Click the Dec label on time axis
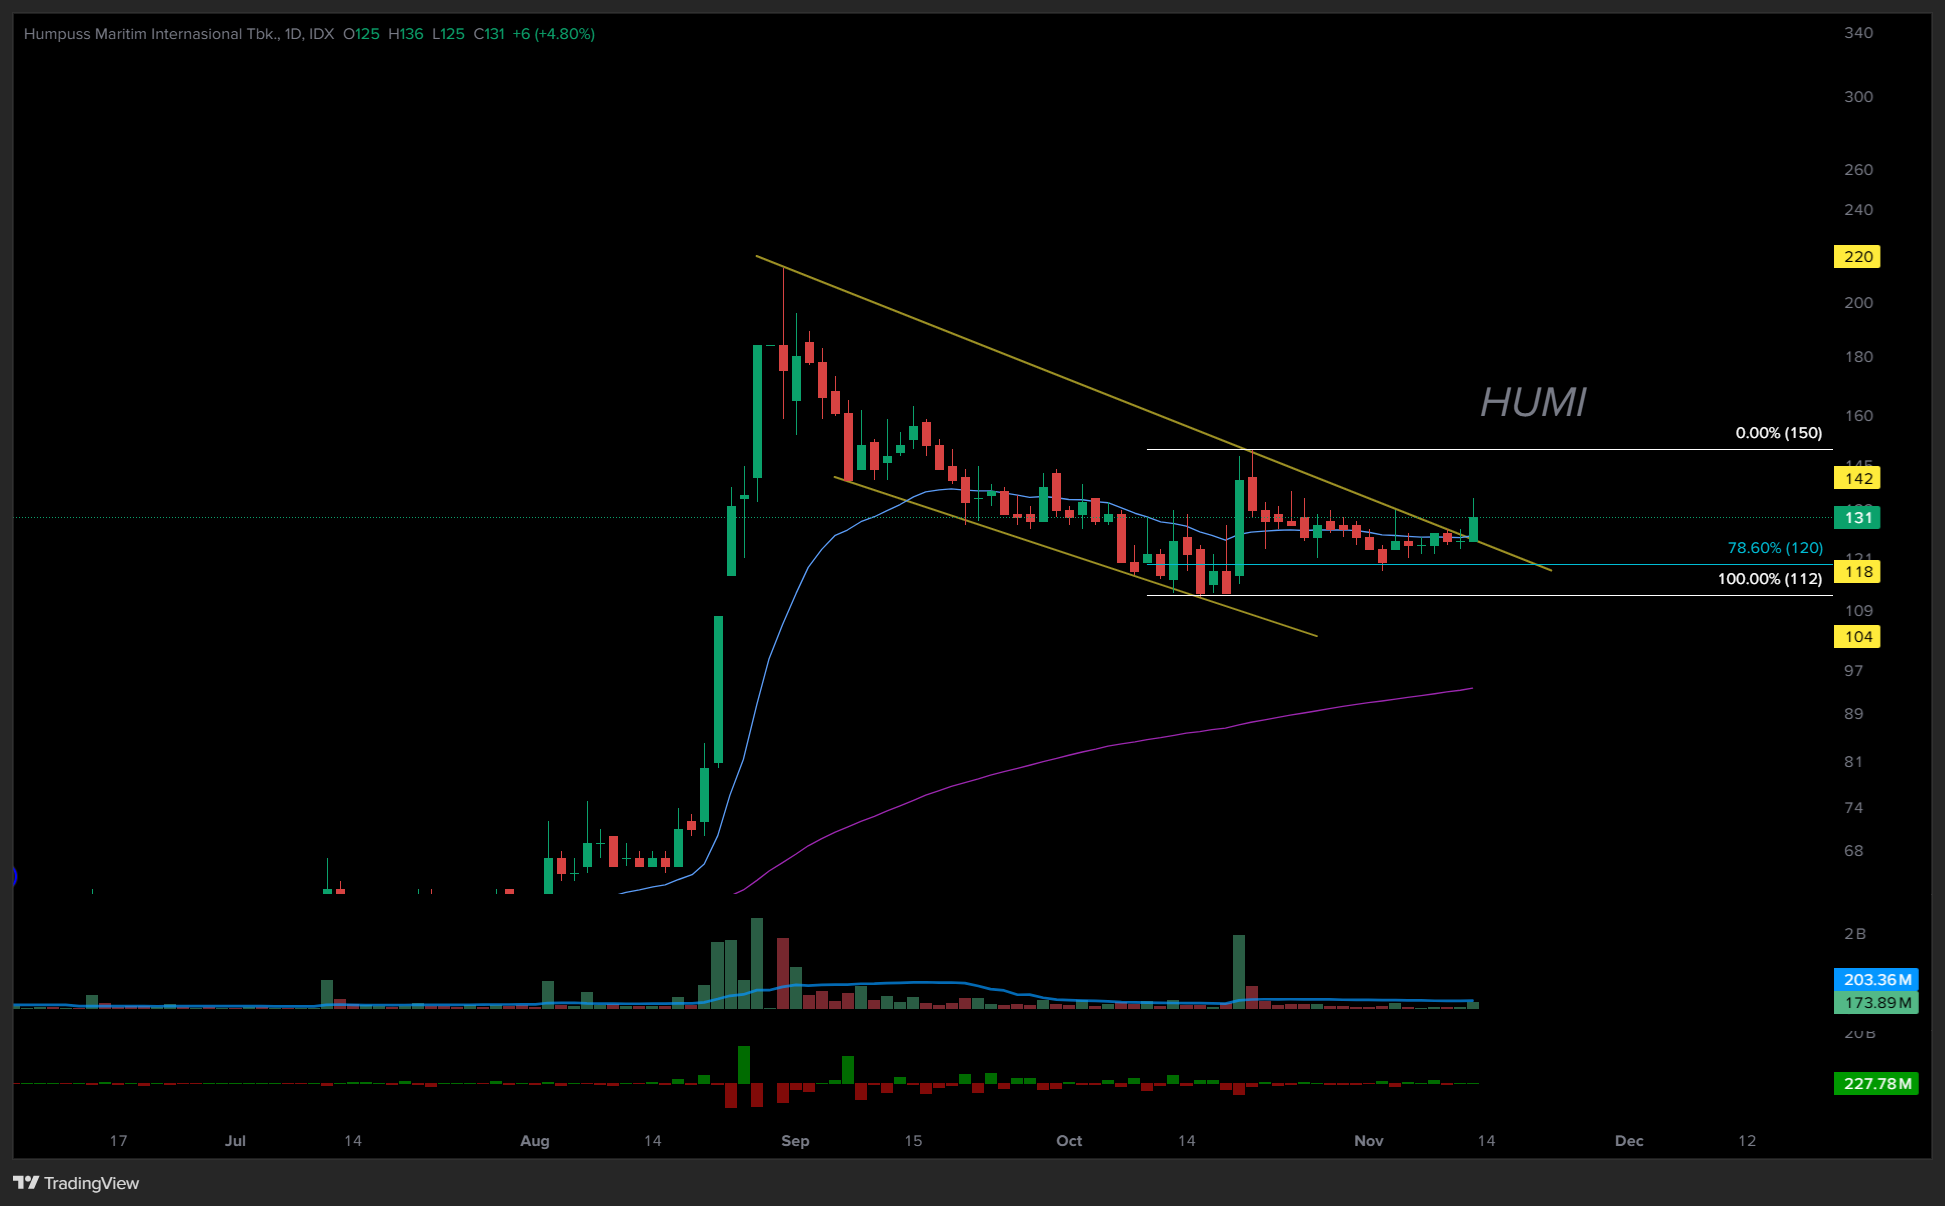 coord(1628,1141)
